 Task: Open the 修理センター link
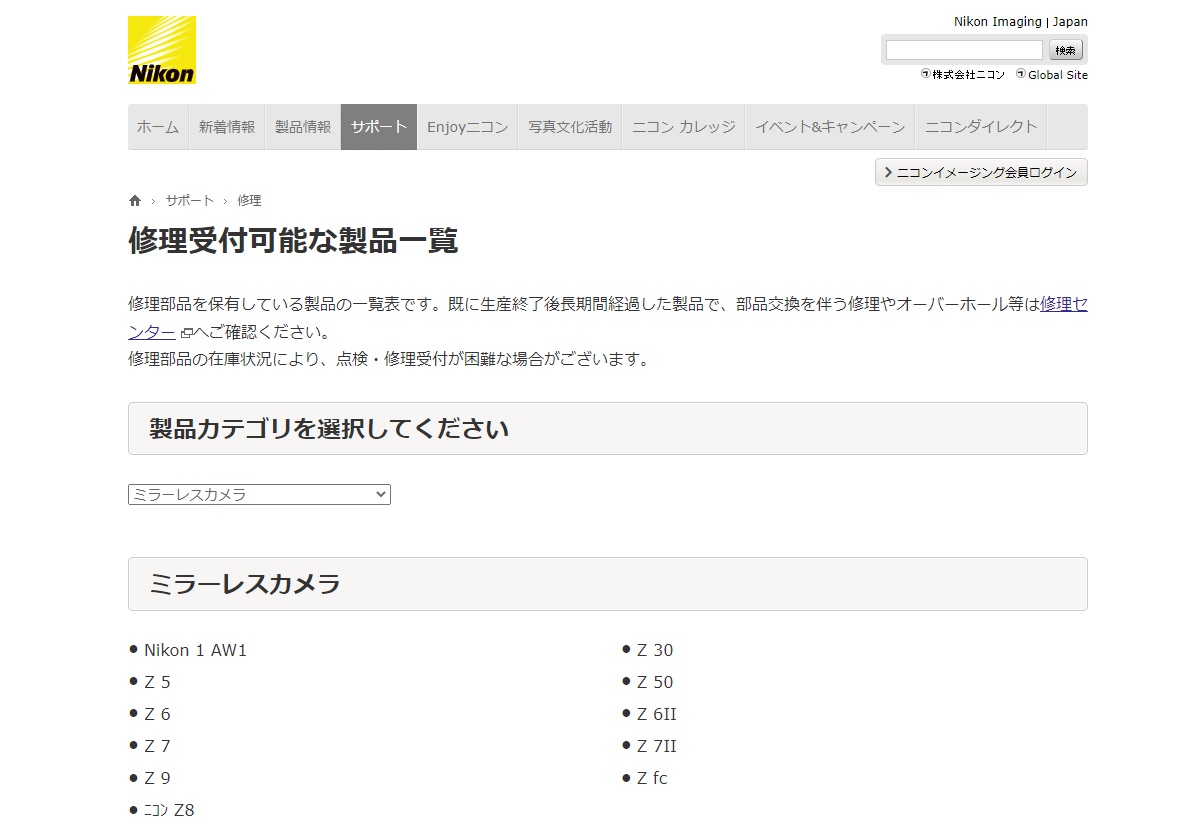(1064, 304)
